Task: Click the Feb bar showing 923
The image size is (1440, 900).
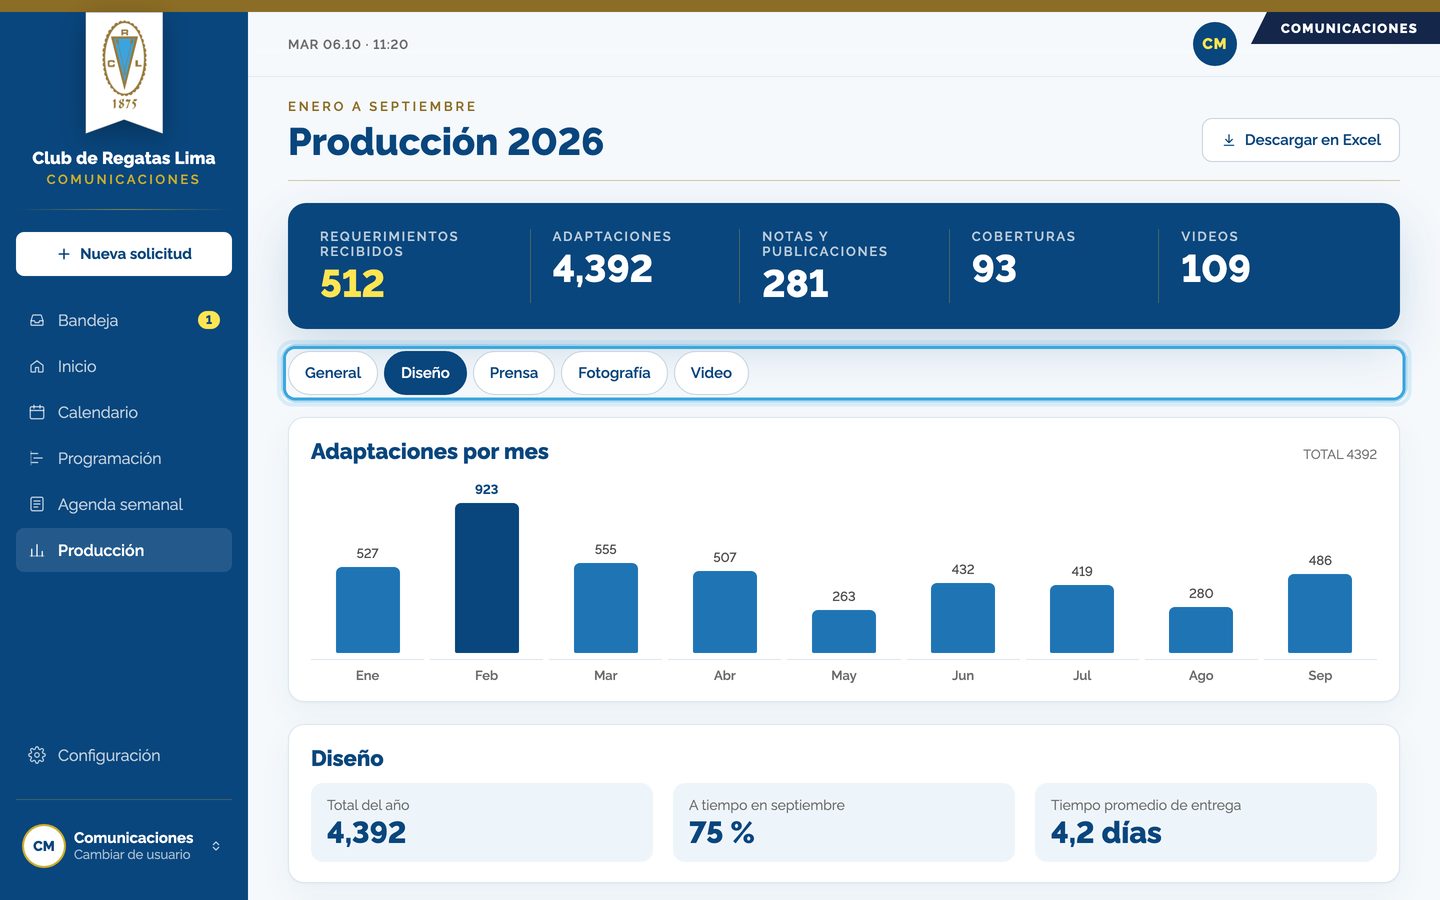Action: pos(487,578)
